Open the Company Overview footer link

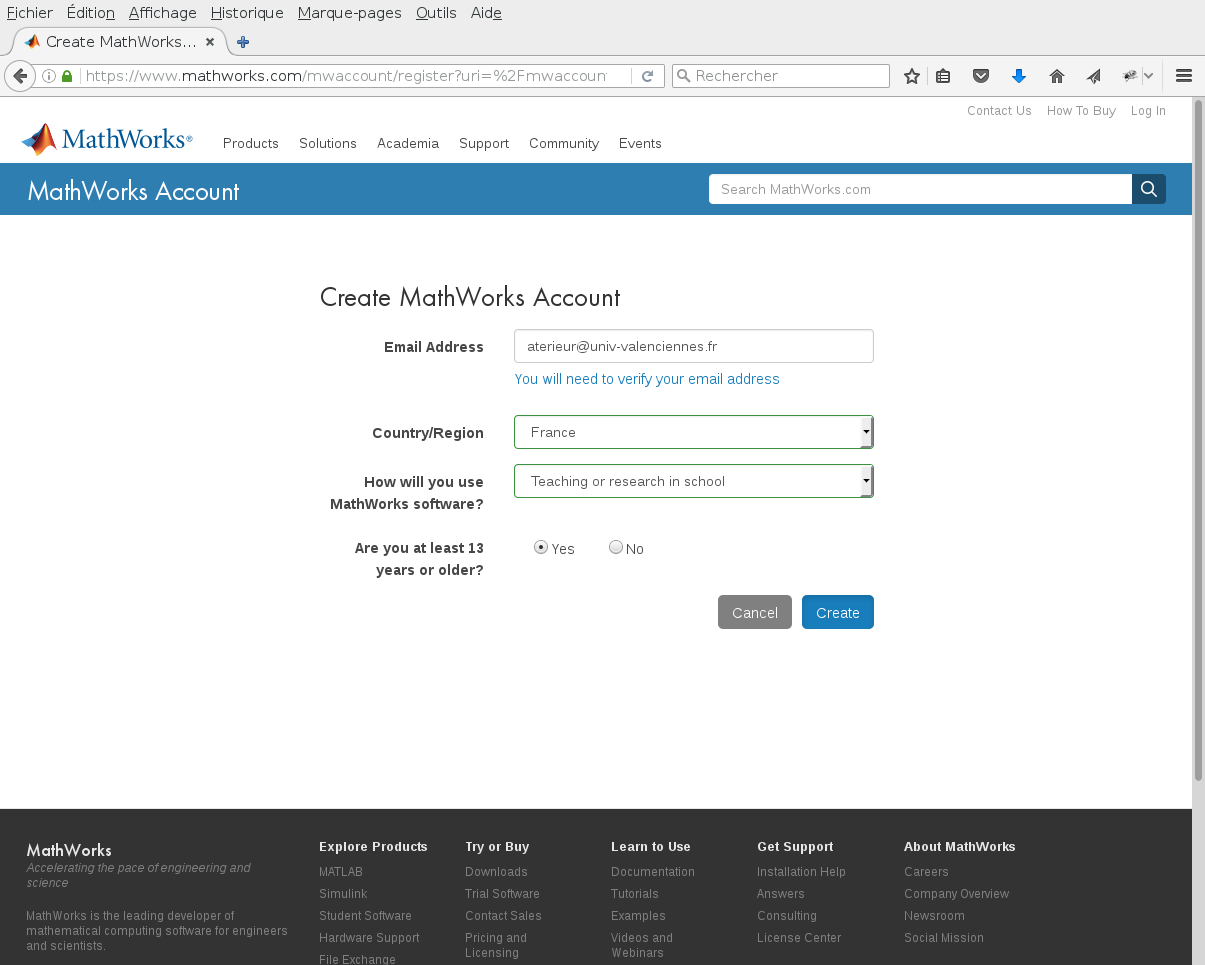pyautogui.click(x=957, y=894)
